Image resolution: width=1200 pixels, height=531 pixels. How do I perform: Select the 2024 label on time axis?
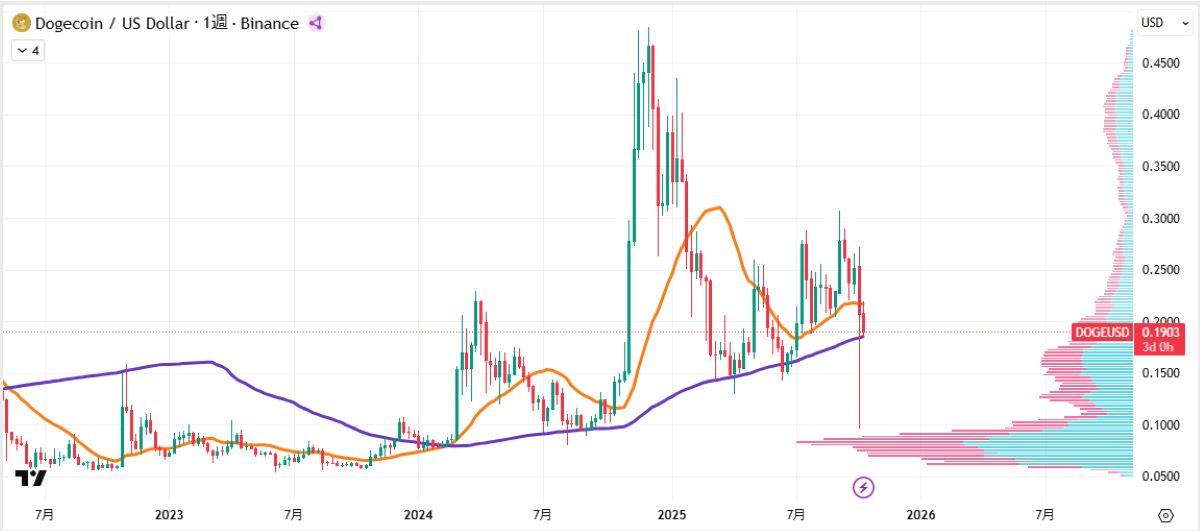click(418, 514)
